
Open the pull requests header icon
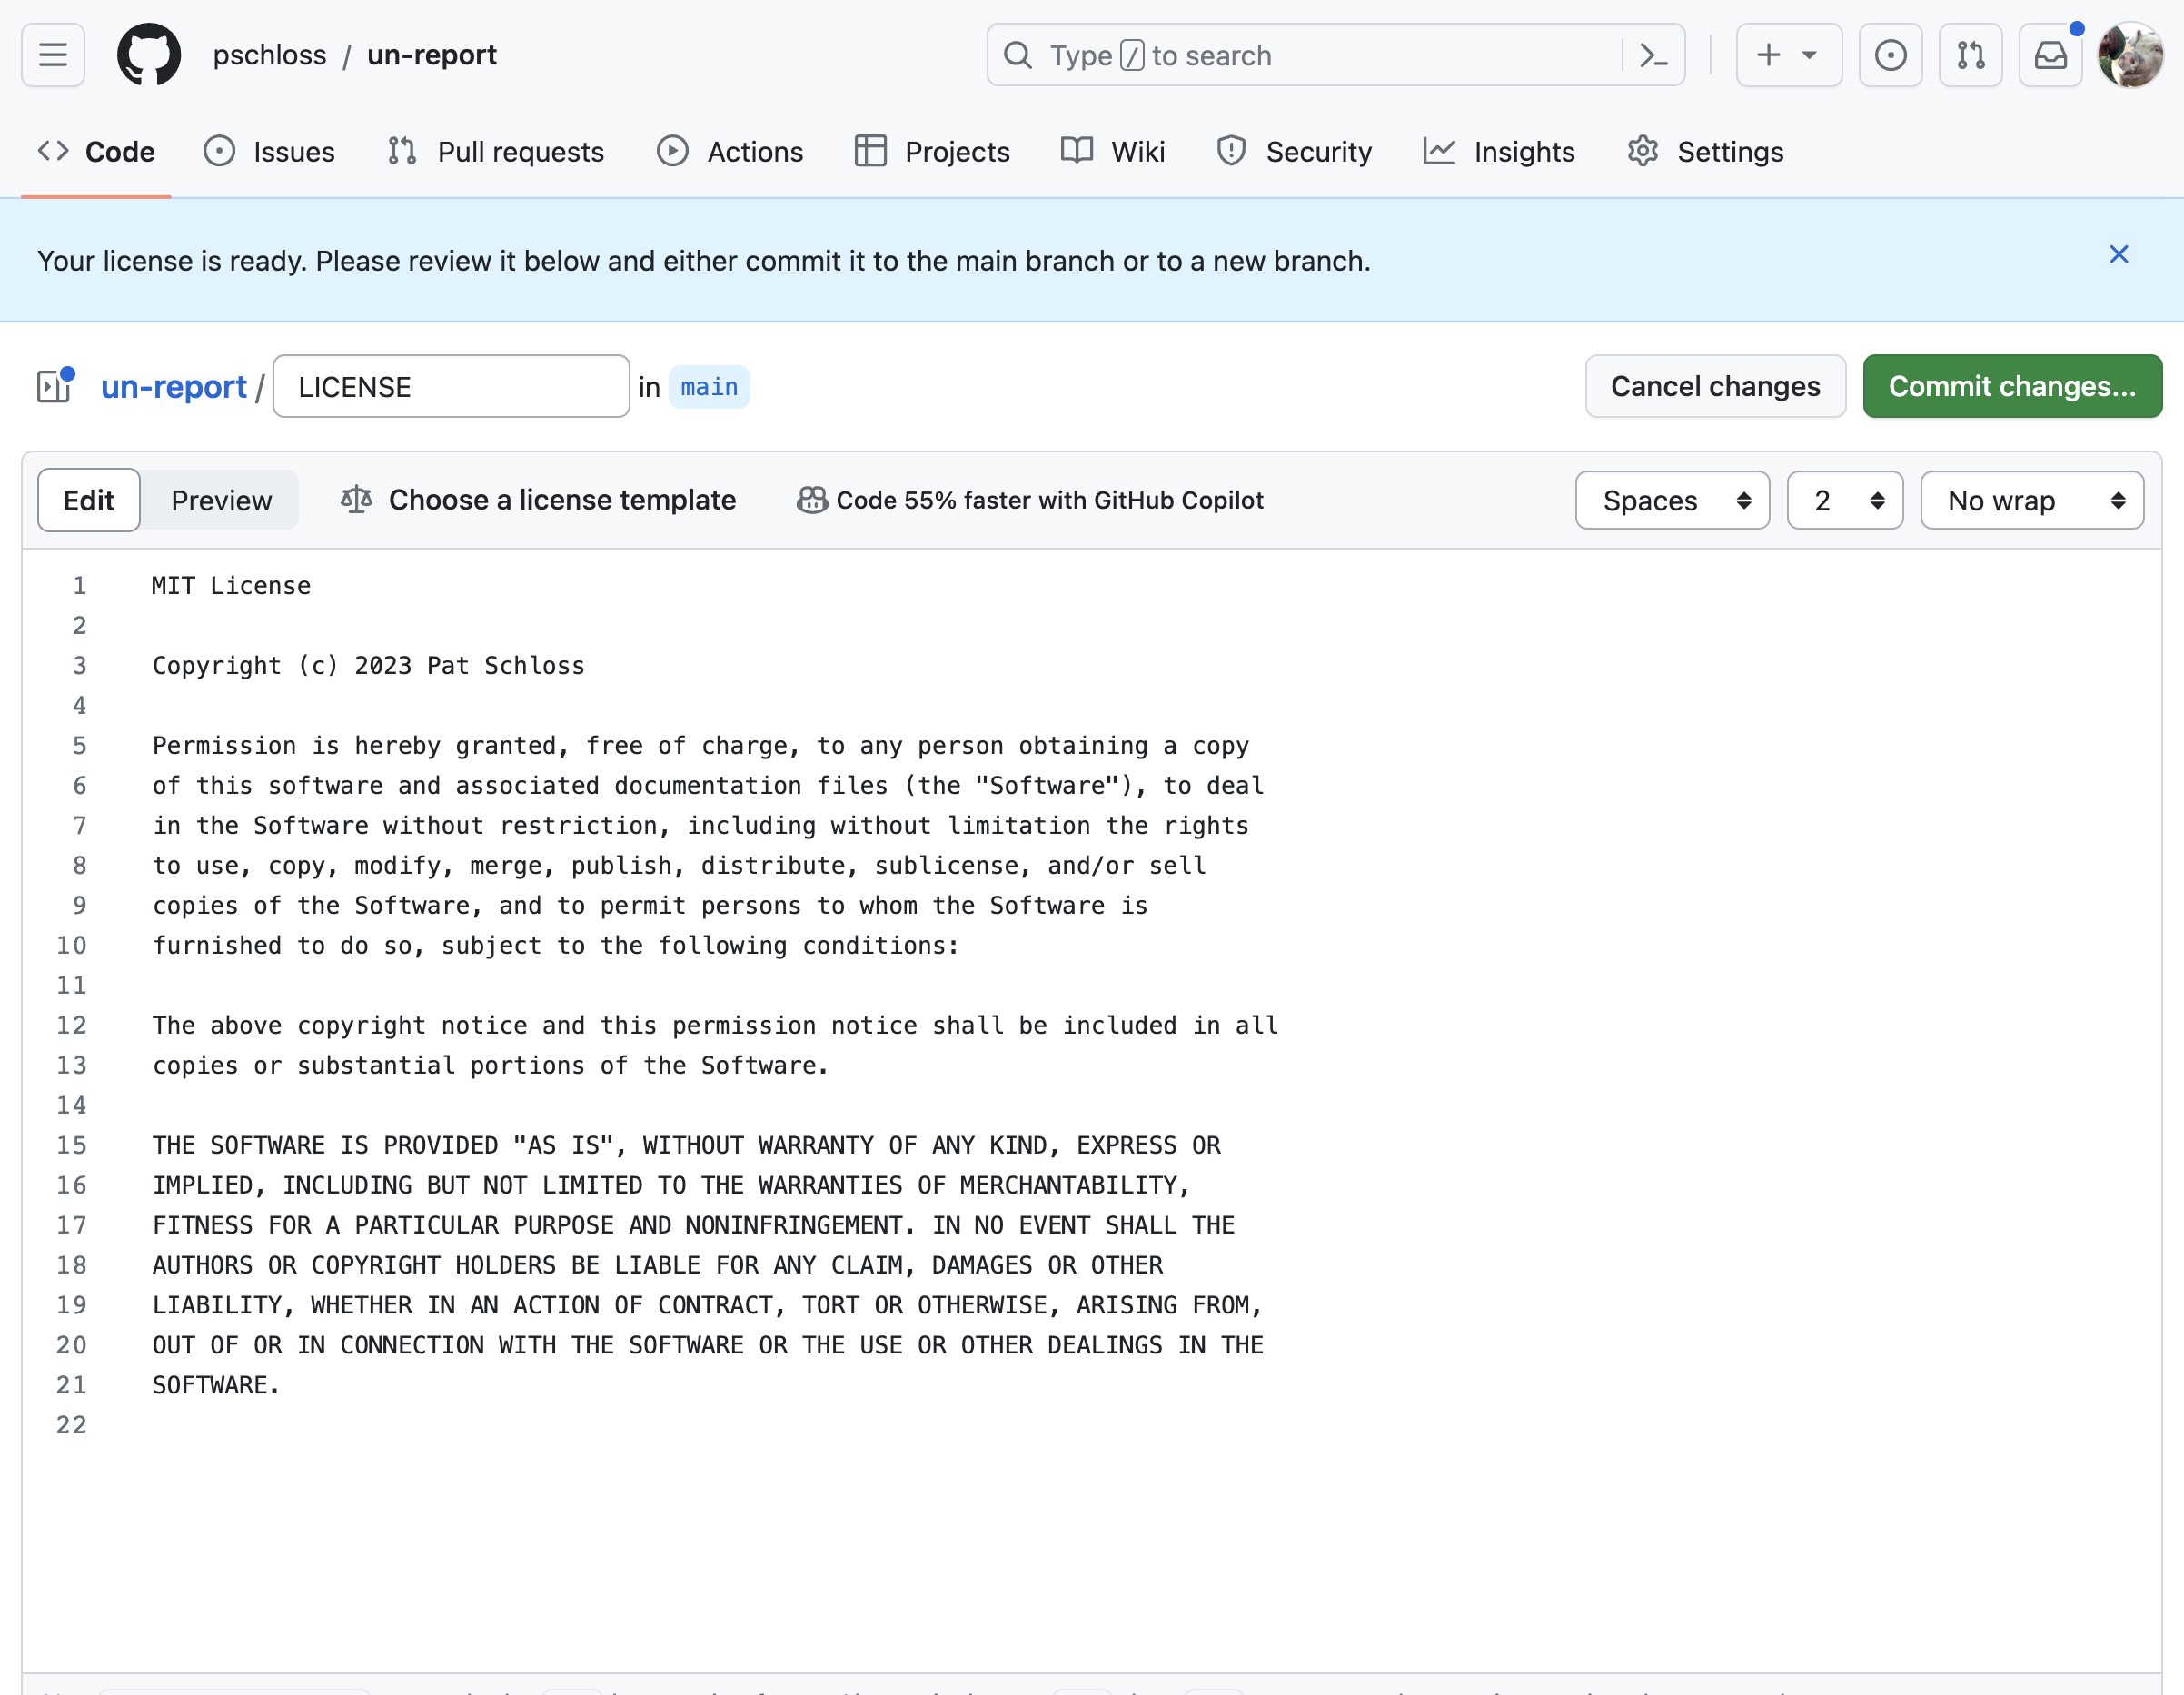[1970, 55]
